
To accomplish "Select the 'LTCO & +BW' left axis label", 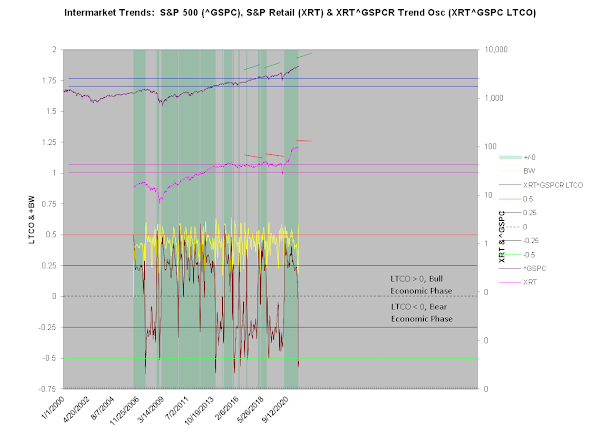I will tap(32, 220).
